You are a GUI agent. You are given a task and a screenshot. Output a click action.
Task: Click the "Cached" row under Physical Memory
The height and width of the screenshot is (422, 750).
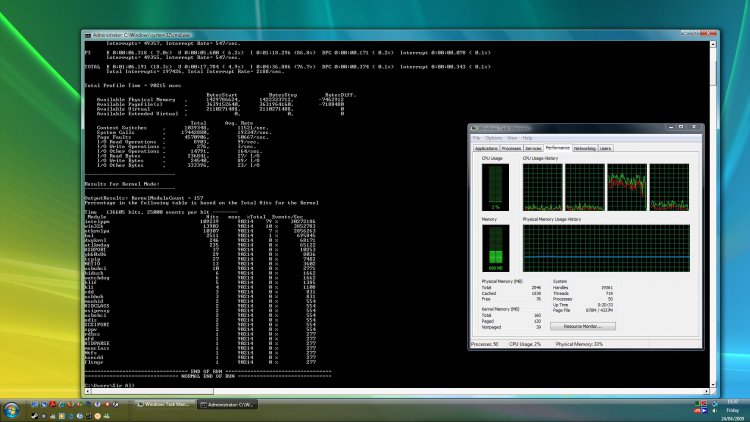click(x=511, y=293)
